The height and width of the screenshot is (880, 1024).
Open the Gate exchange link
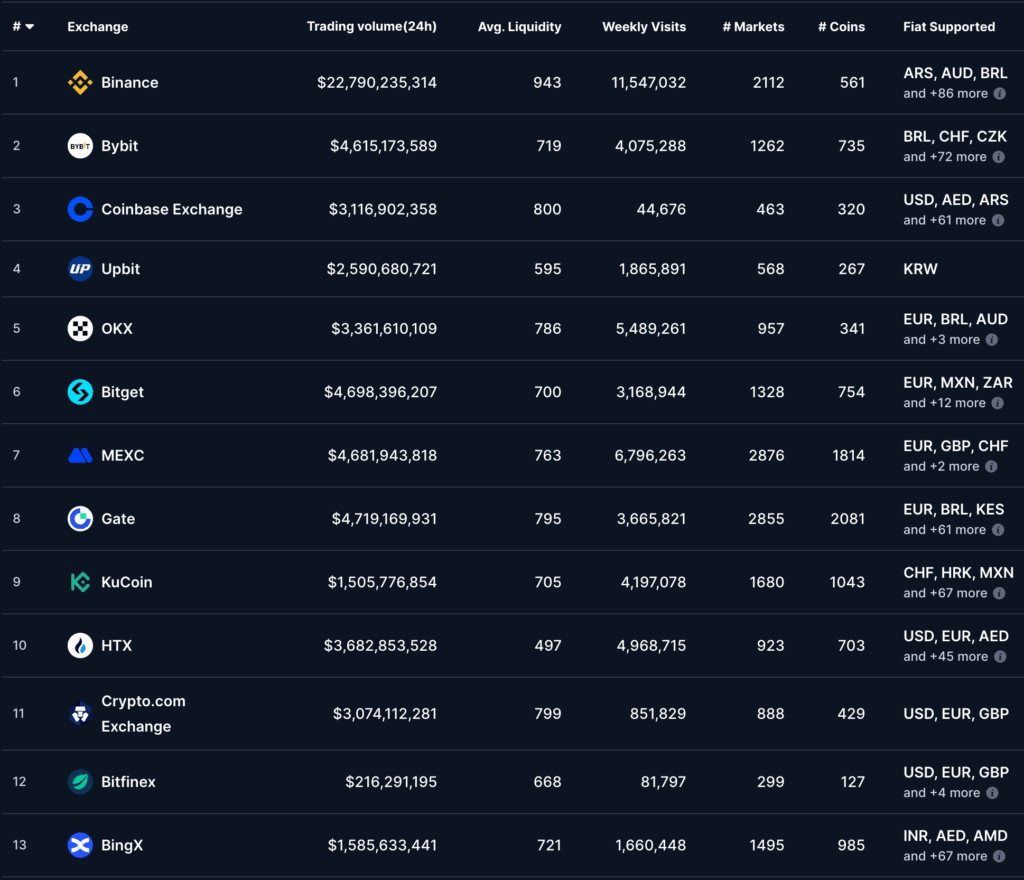coord(118,518)
